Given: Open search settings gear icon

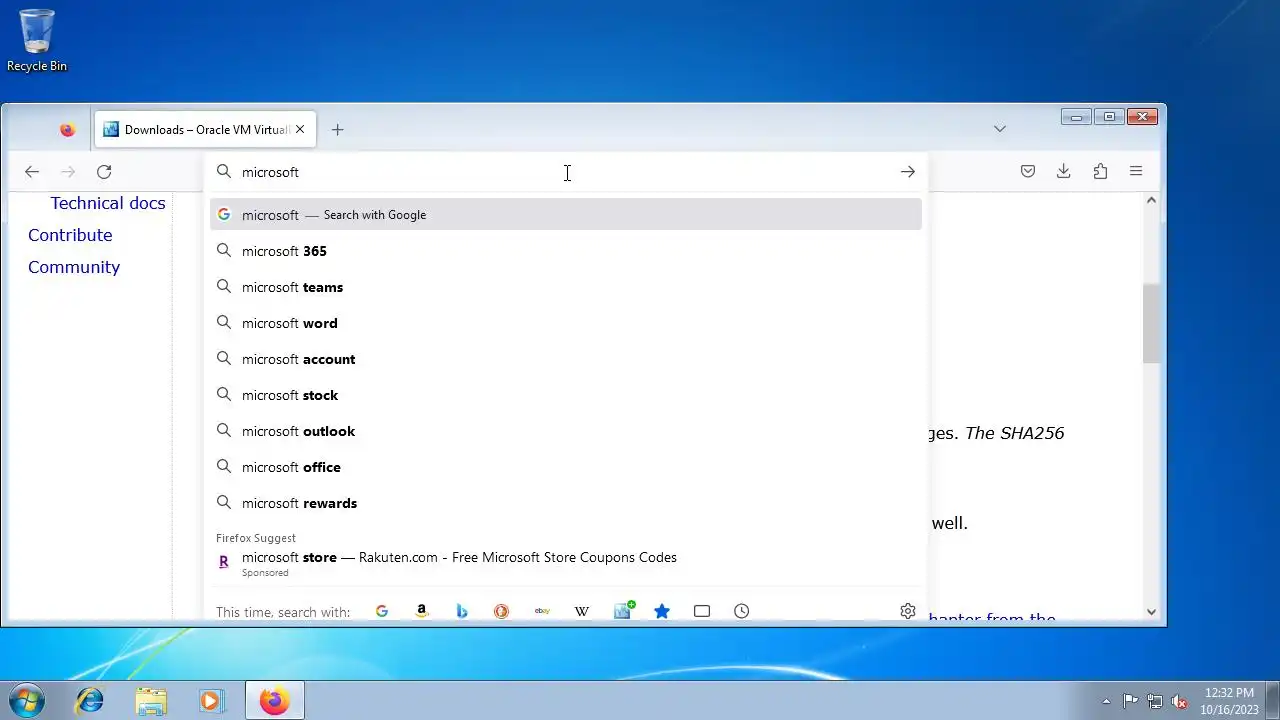Looking at the screenshot, I should (908, 611).
